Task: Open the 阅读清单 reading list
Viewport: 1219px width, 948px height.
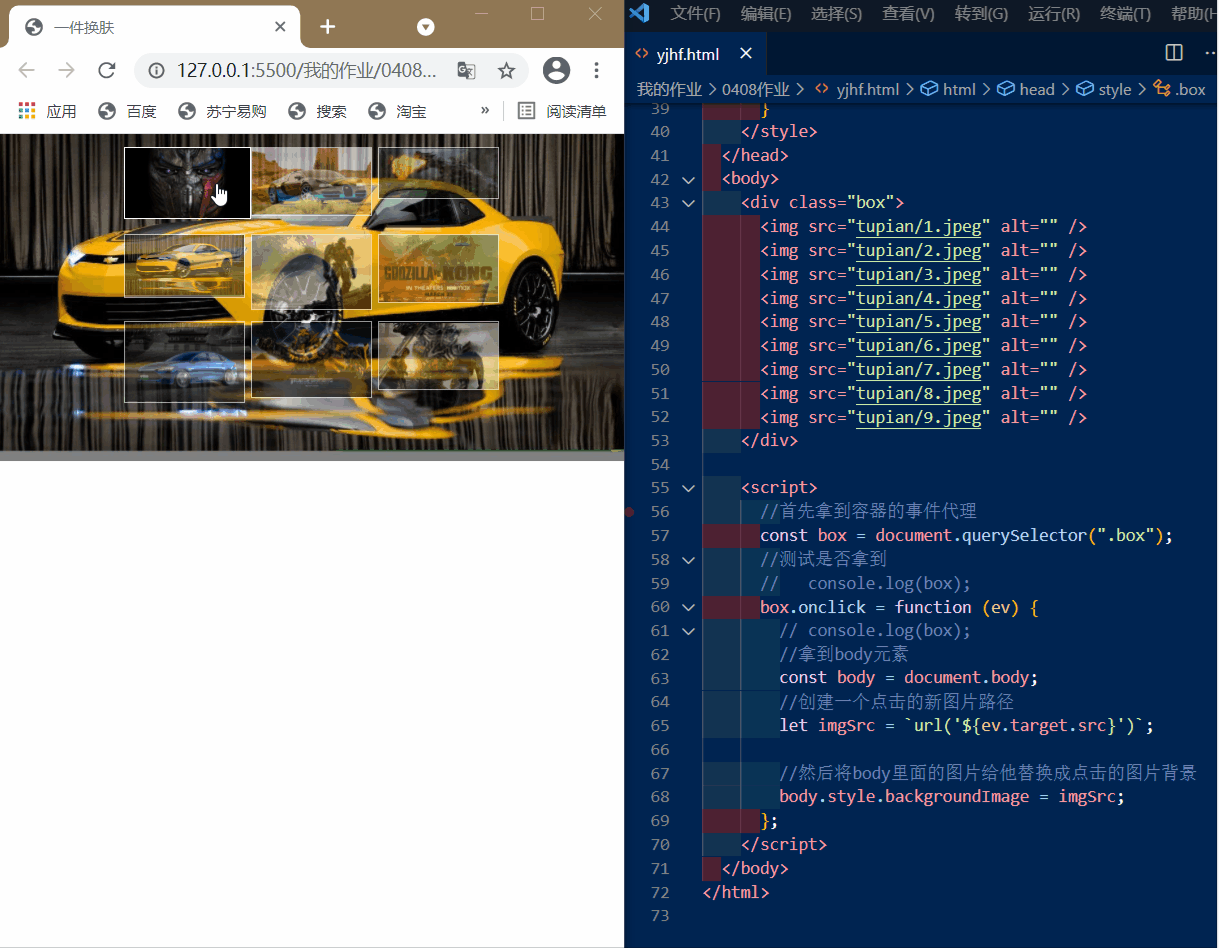Action: click(x=562, y=111)
